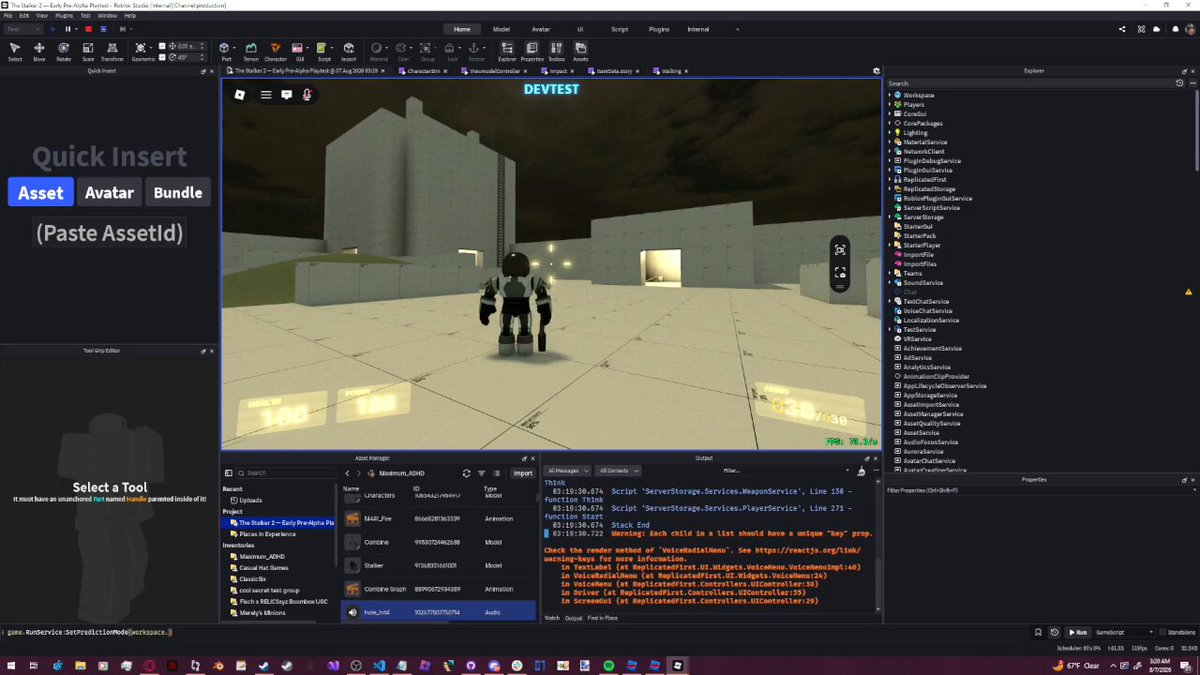
Task: Go back in Asset Manager navigation
Action: tap(347, 473)
